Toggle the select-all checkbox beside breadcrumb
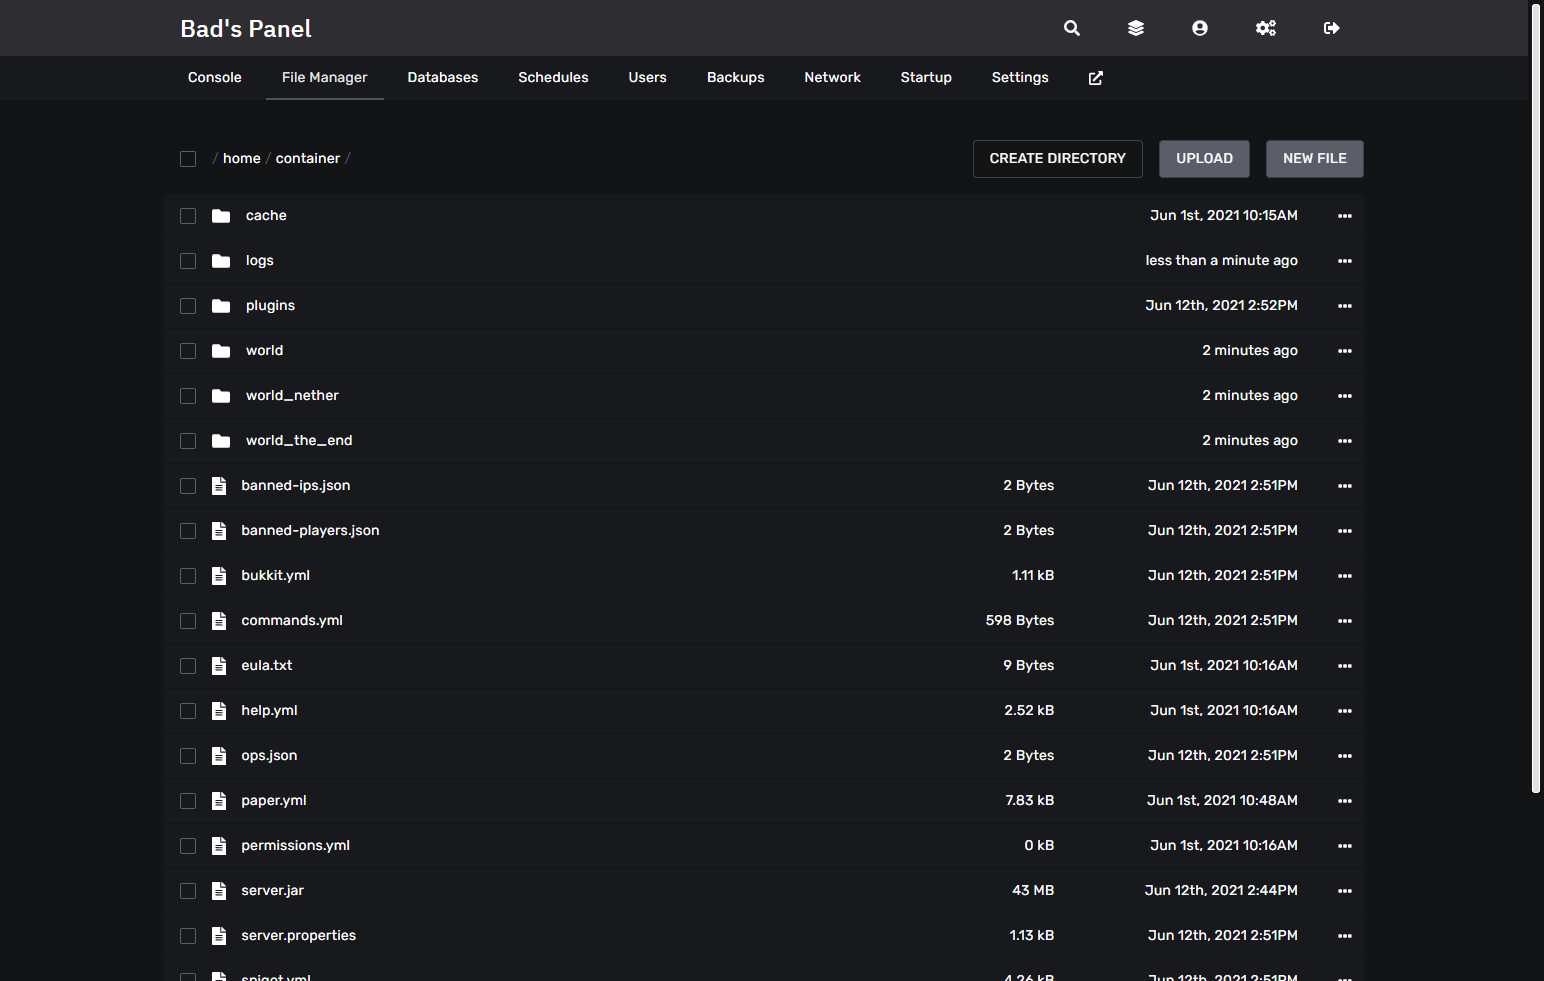Image resolution: width=1544 pixels, height=981 pixels. click(188, 159)
